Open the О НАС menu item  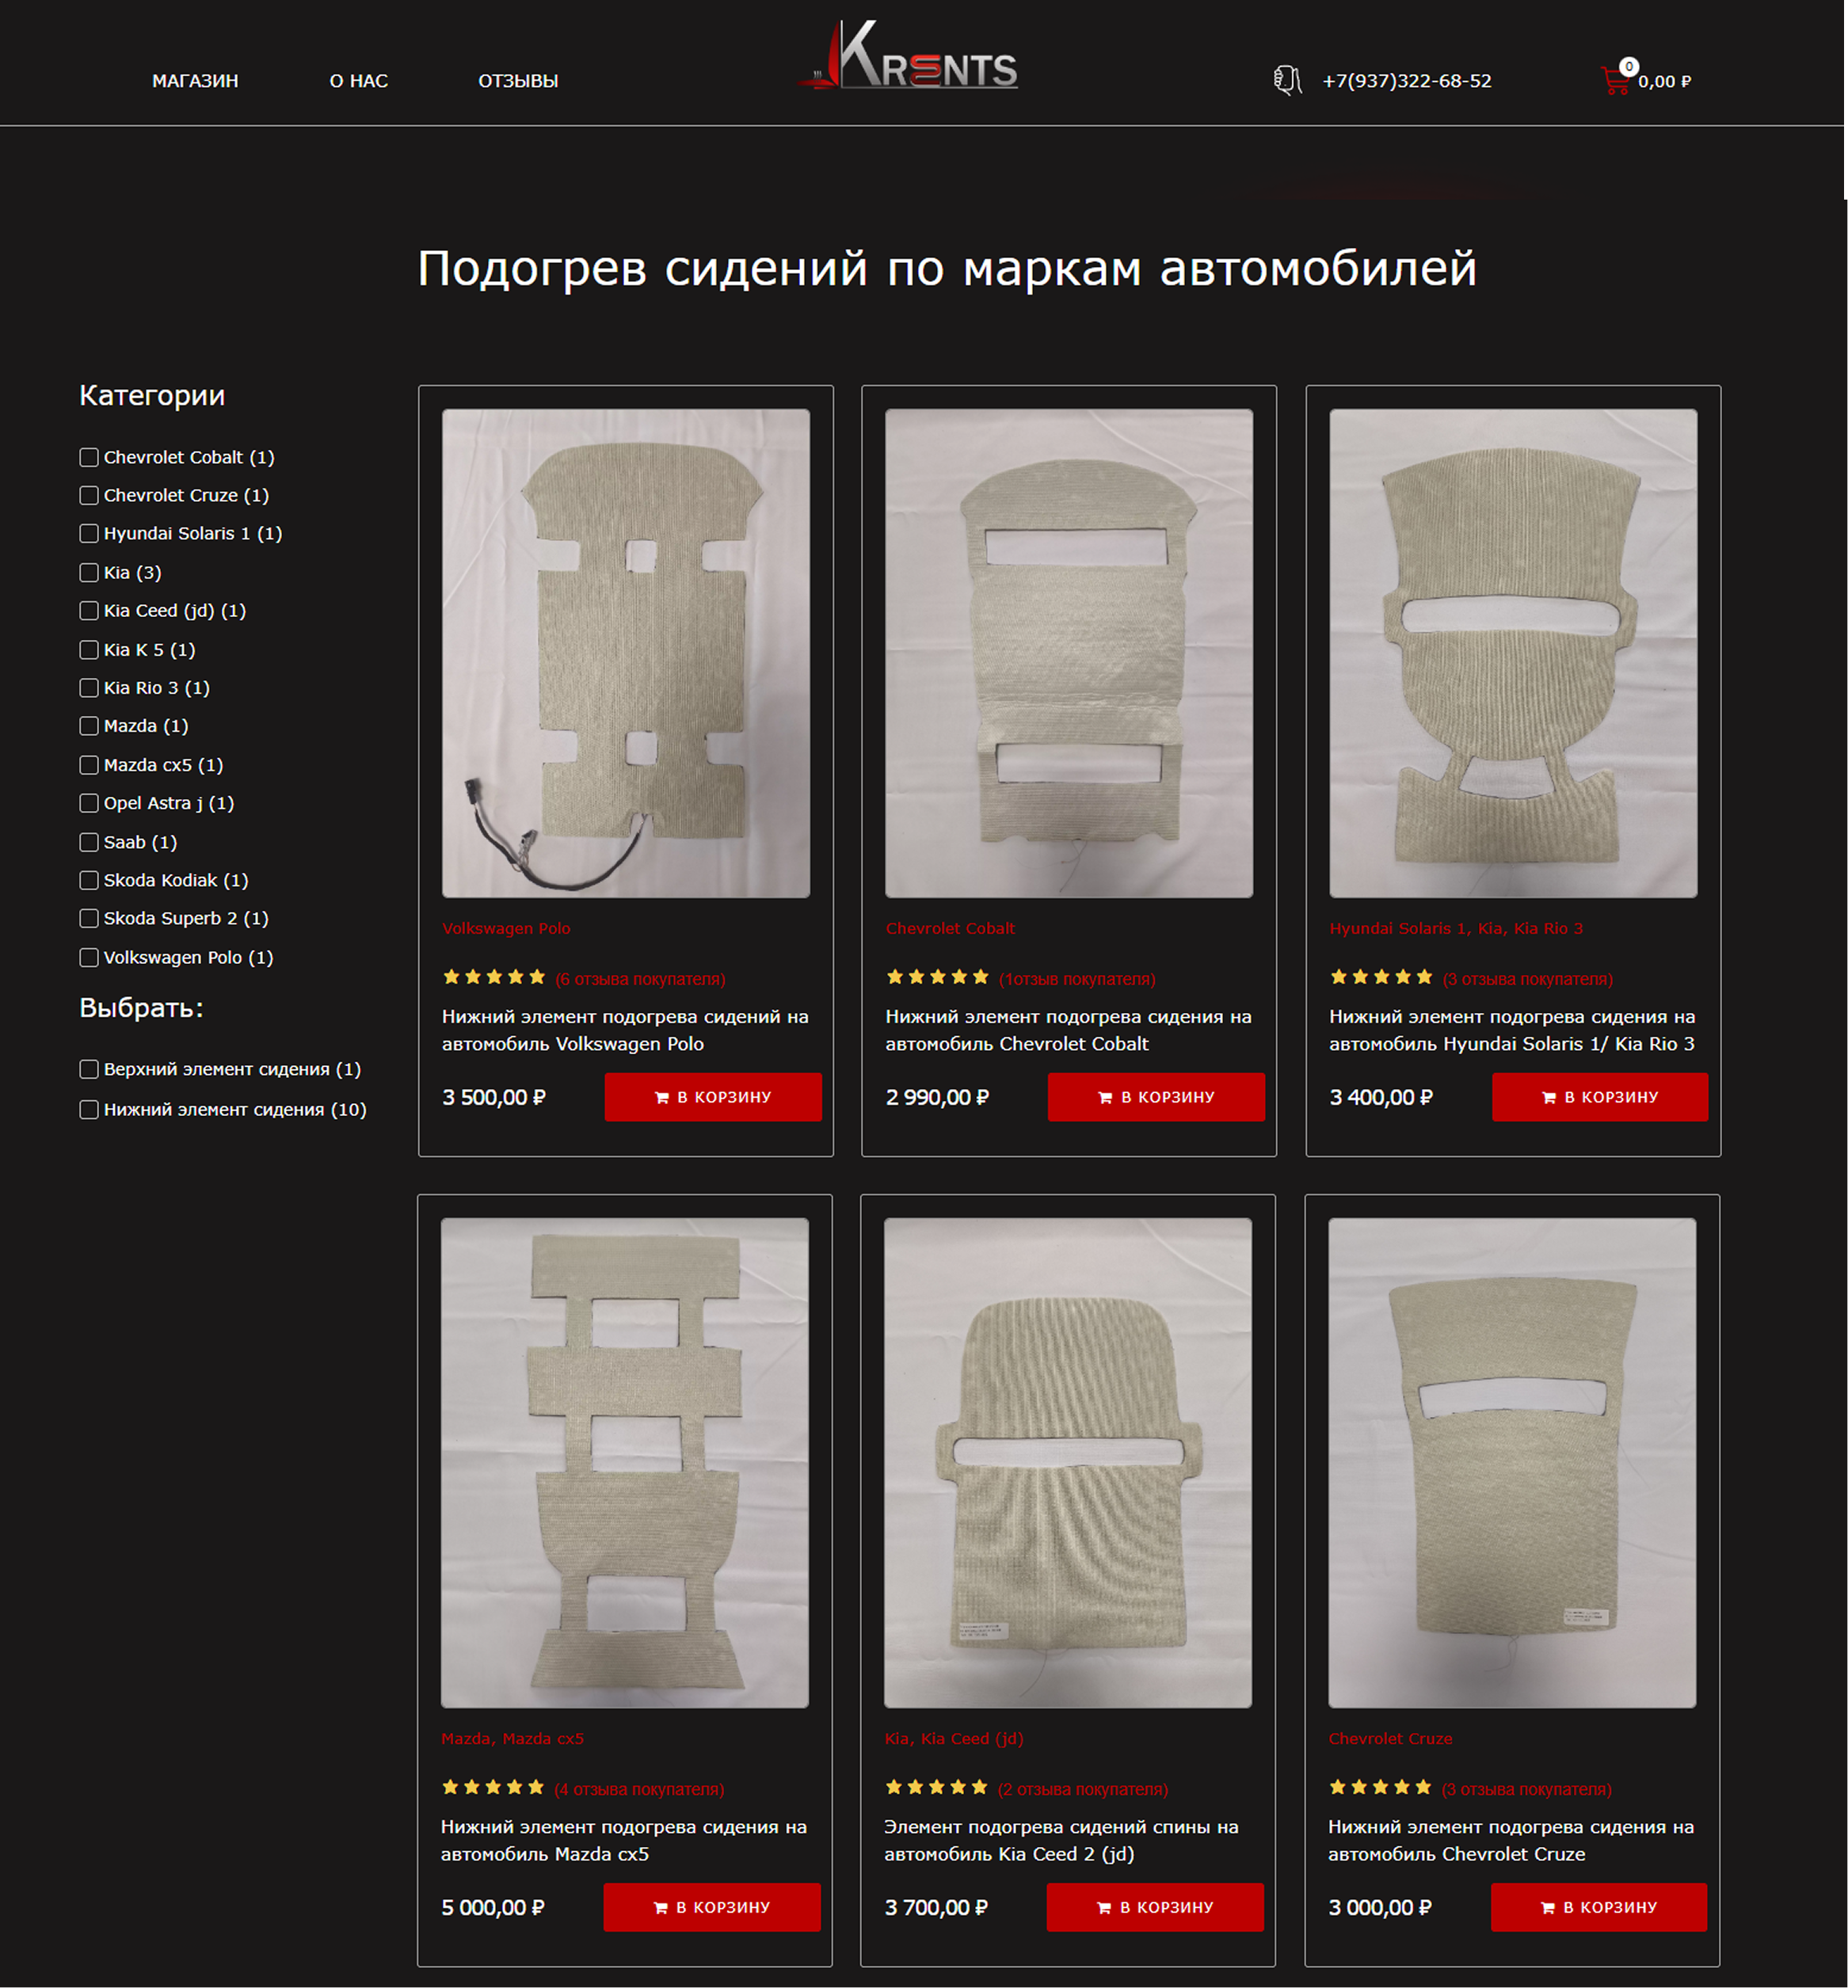[359, 81]
